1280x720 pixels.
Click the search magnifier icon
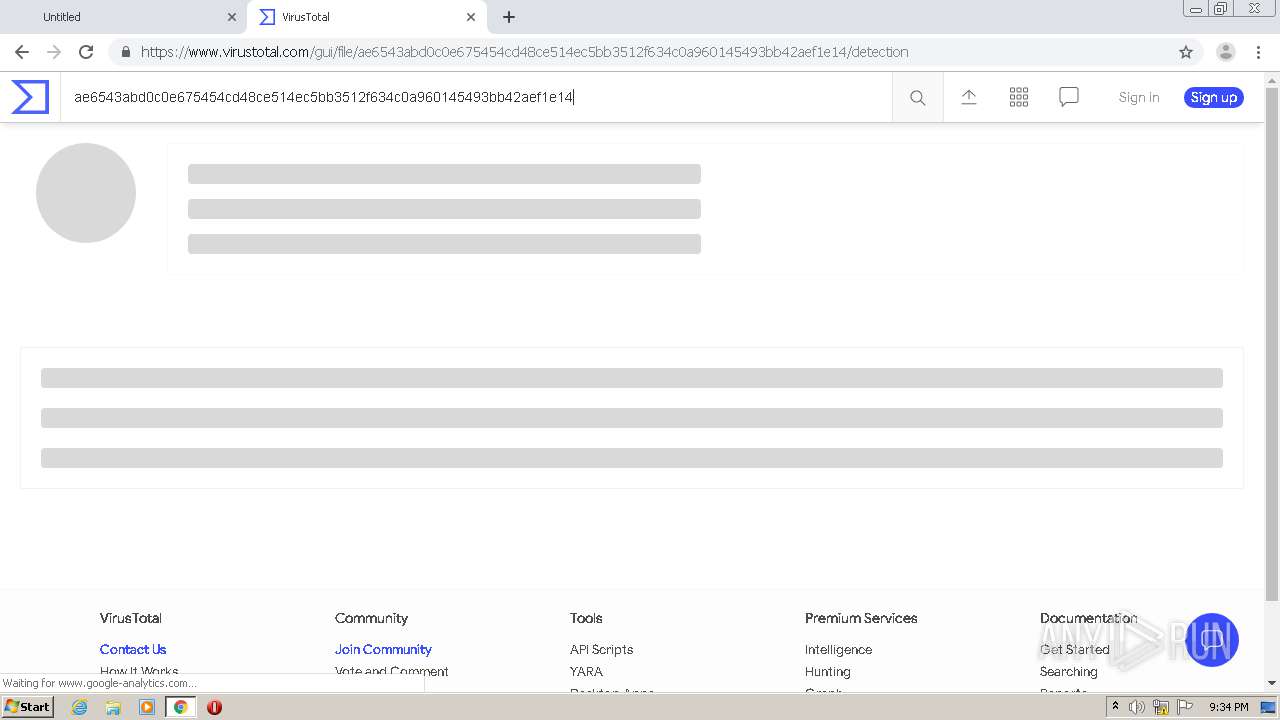917,97
